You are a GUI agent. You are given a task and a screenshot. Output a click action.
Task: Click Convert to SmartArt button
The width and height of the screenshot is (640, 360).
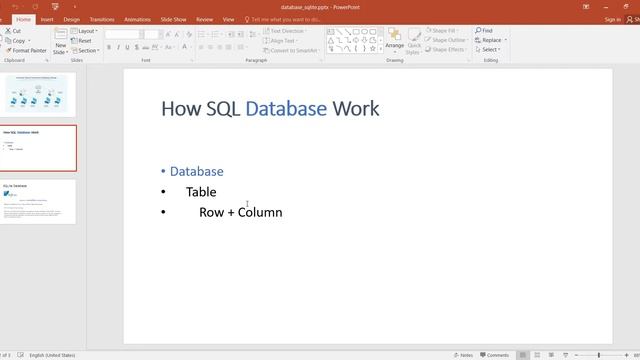pyautogui.click(x=291, y=51)
